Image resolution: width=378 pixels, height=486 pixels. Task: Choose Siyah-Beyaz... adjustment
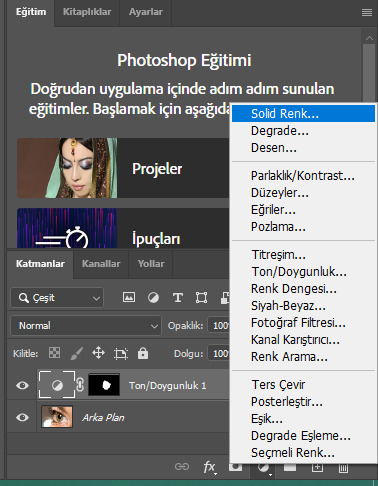point(303,306)
